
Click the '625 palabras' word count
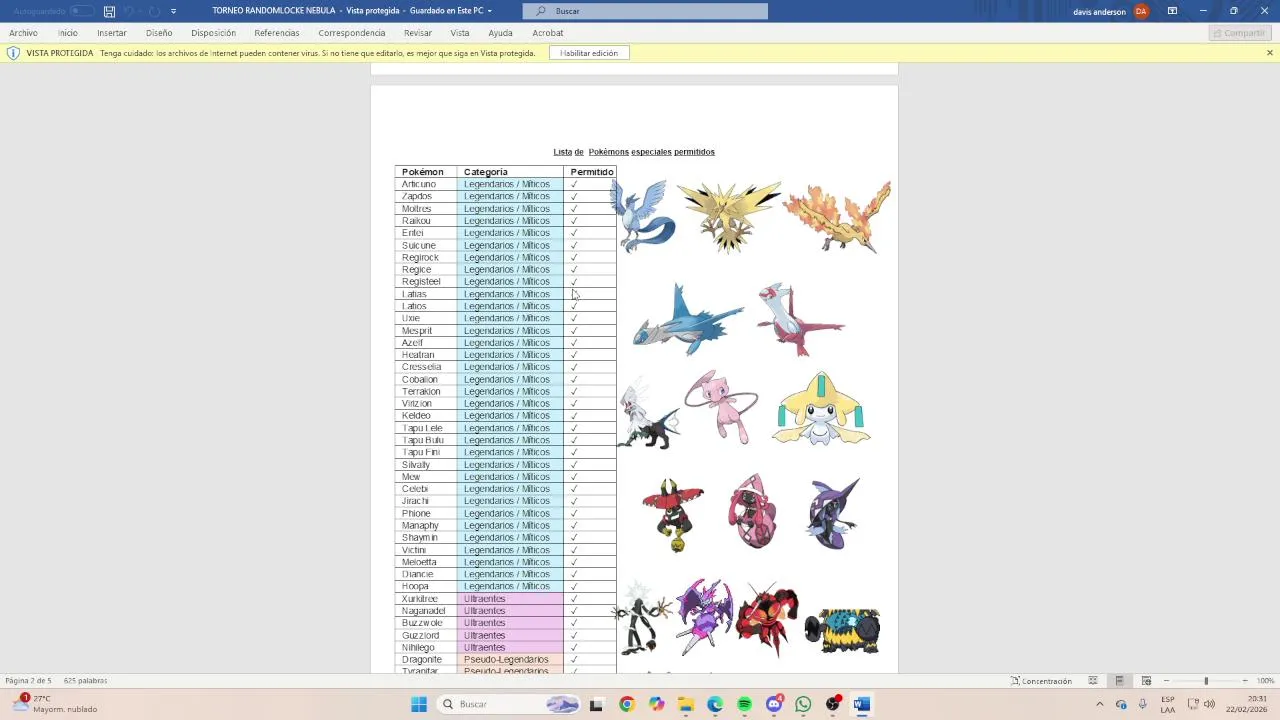85,681
